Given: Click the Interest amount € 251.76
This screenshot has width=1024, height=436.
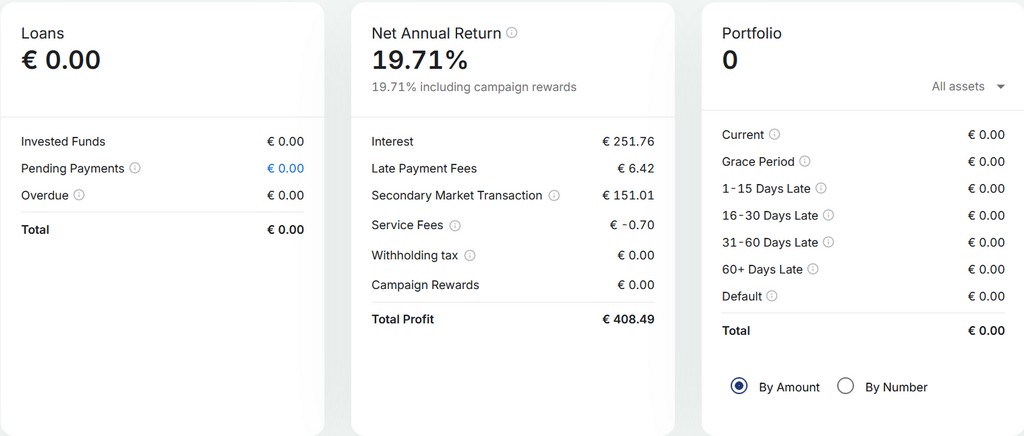Looking at the screenshot, I should coord(628,142).
